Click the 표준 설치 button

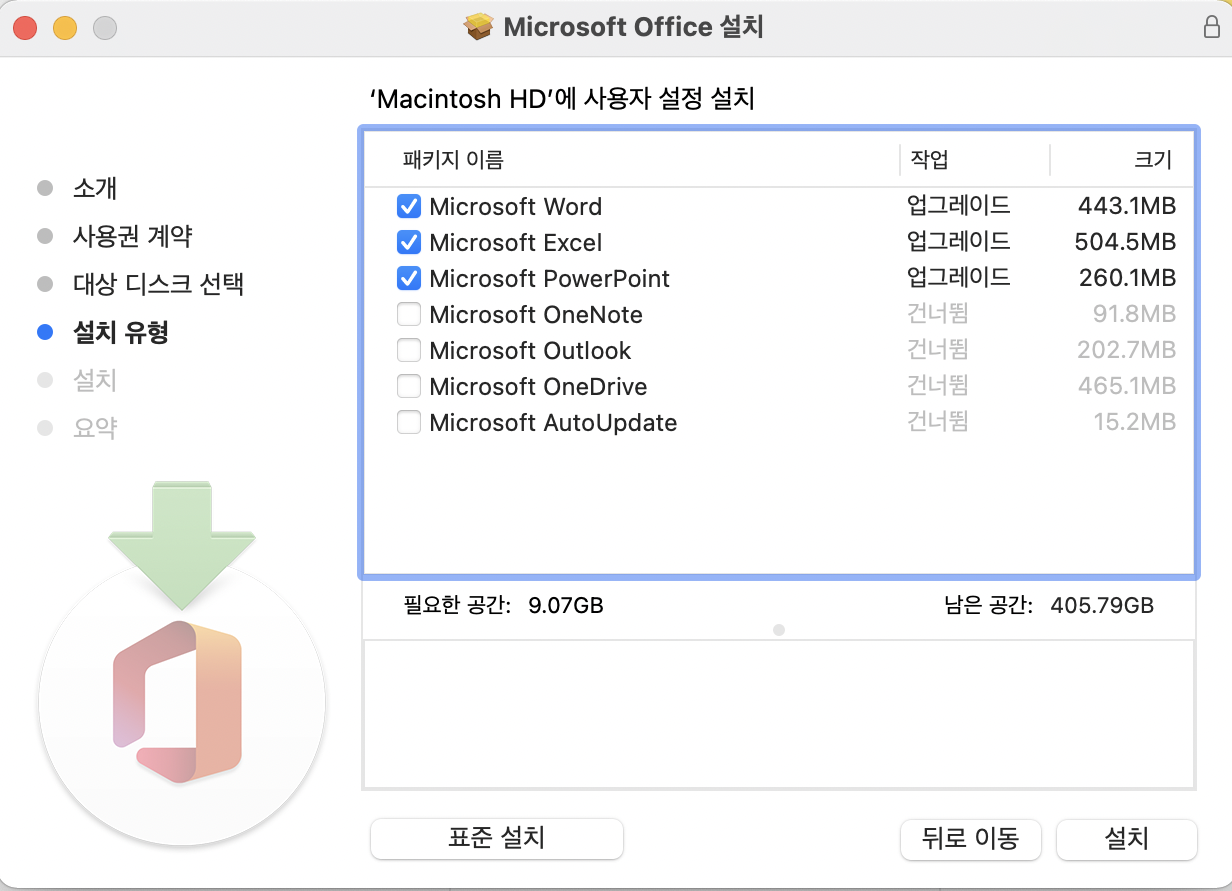pyautogui.click(x=497, y=838)
